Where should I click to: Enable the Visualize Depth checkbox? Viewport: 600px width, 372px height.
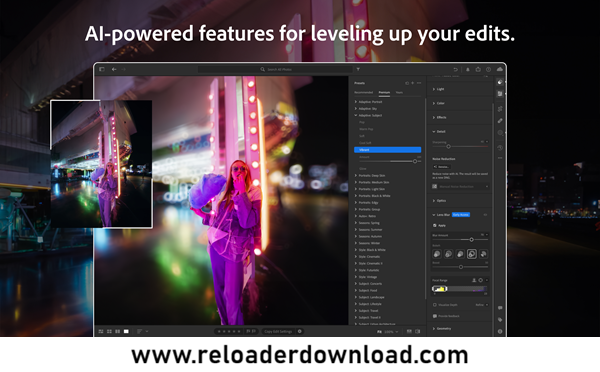tap(435, 305)
